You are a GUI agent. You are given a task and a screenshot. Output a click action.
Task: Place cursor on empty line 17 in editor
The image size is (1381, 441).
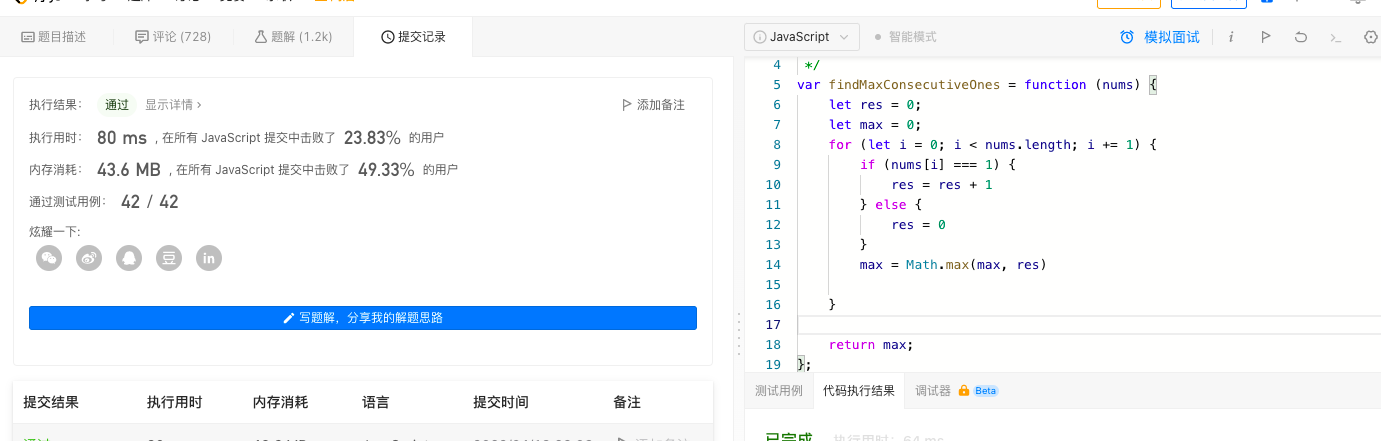[1089, 325]
